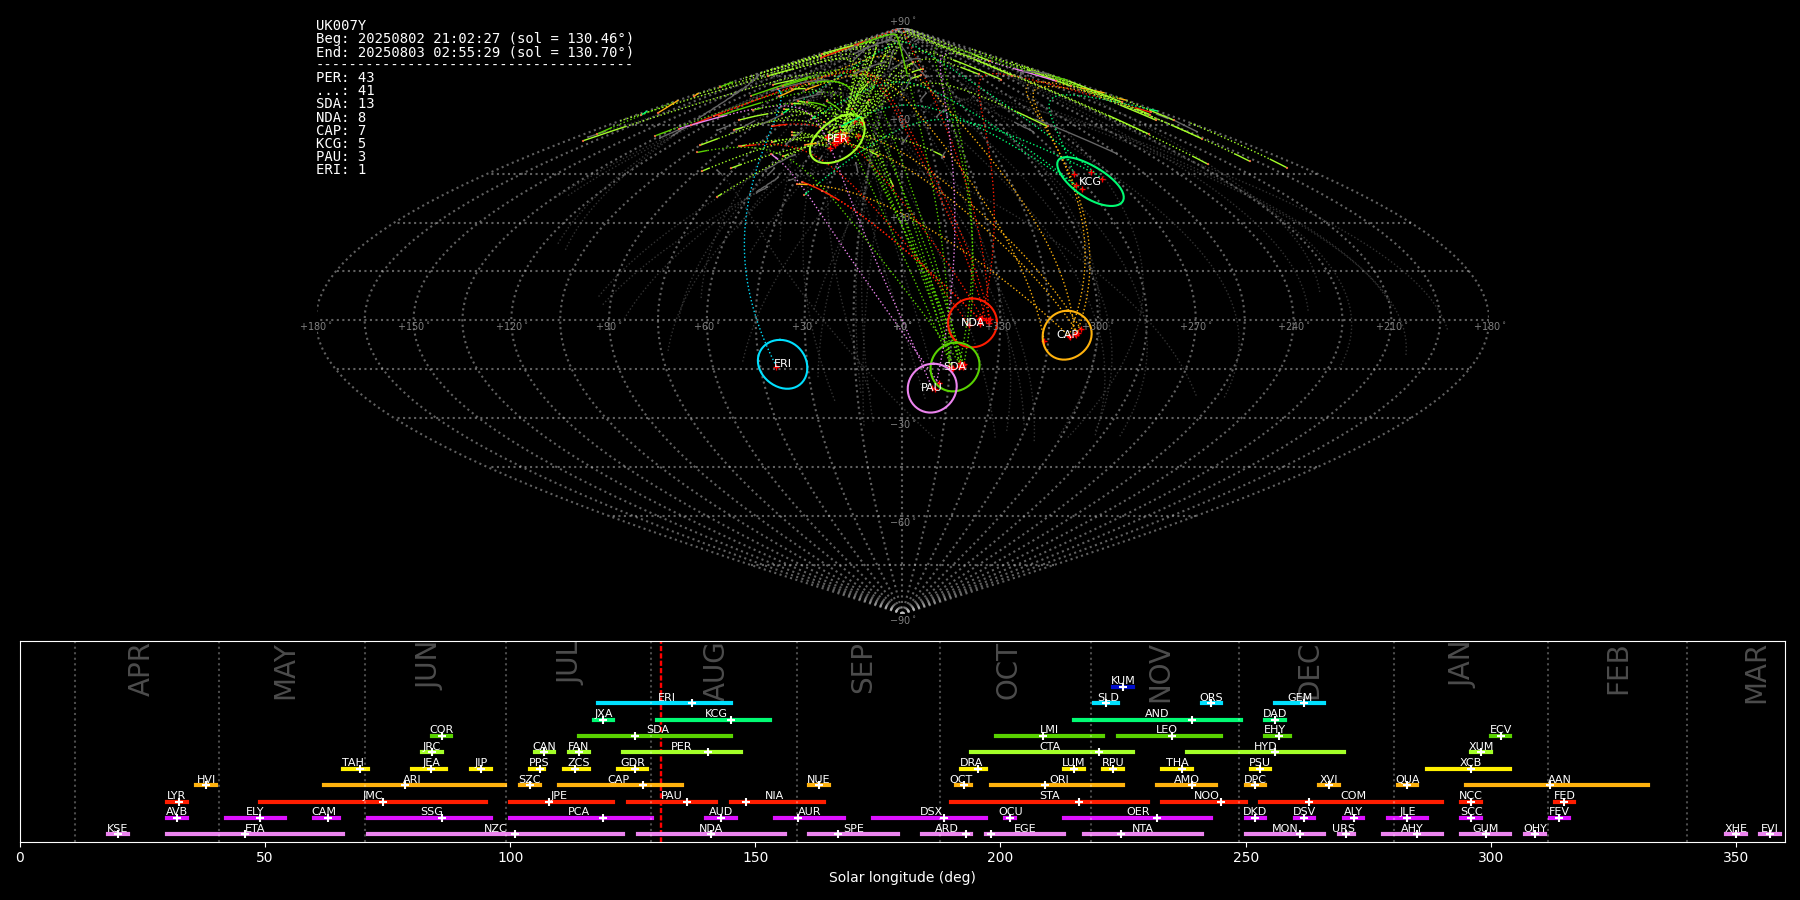Select the DEC month label in timeline
1800x900 pixels.
click(x=1308, y=671)
